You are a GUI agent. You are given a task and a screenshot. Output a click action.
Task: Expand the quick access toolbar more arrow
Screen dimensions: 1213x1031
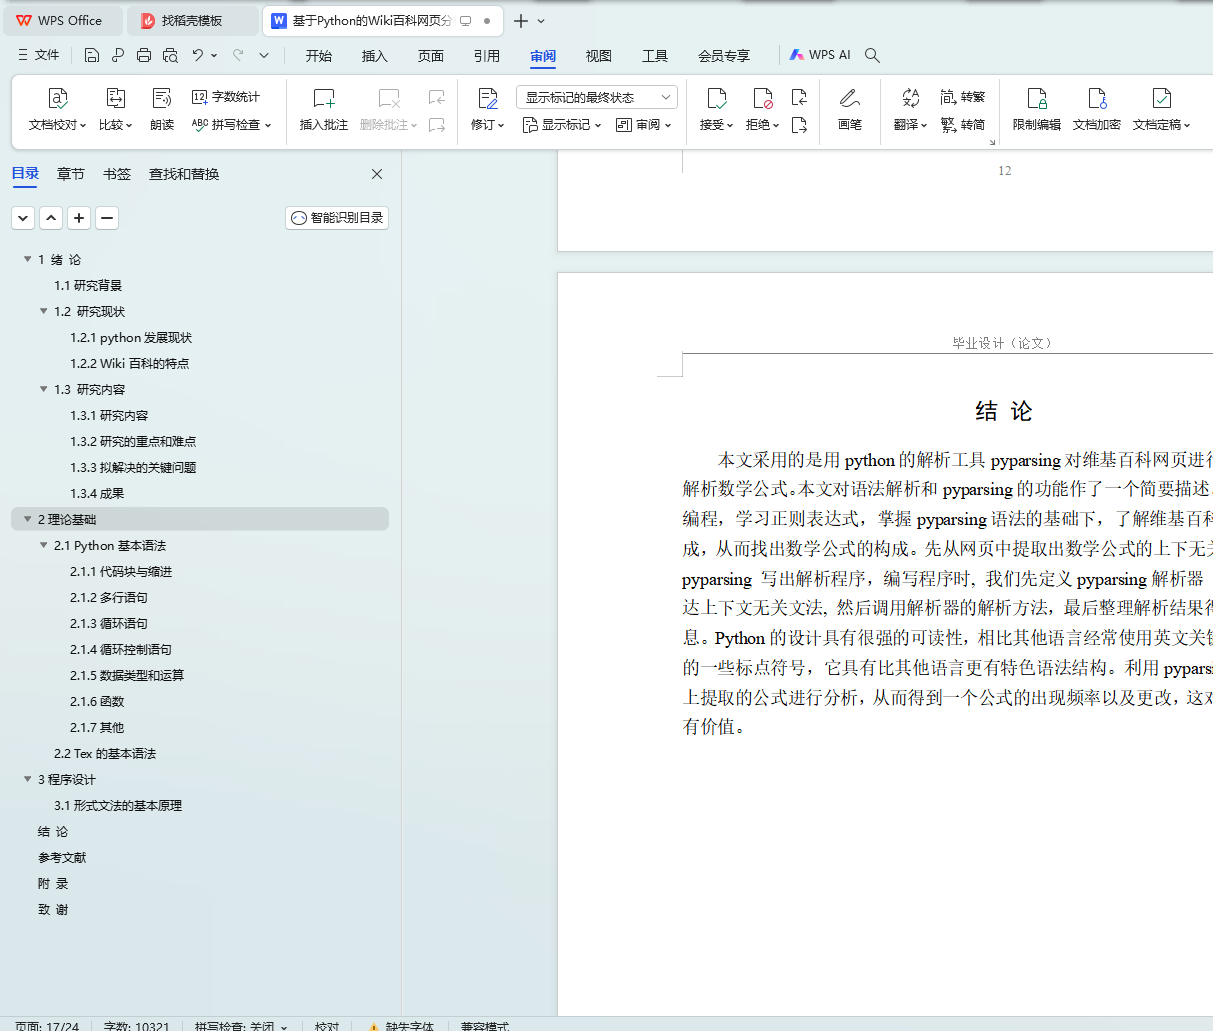click(264, 56)
